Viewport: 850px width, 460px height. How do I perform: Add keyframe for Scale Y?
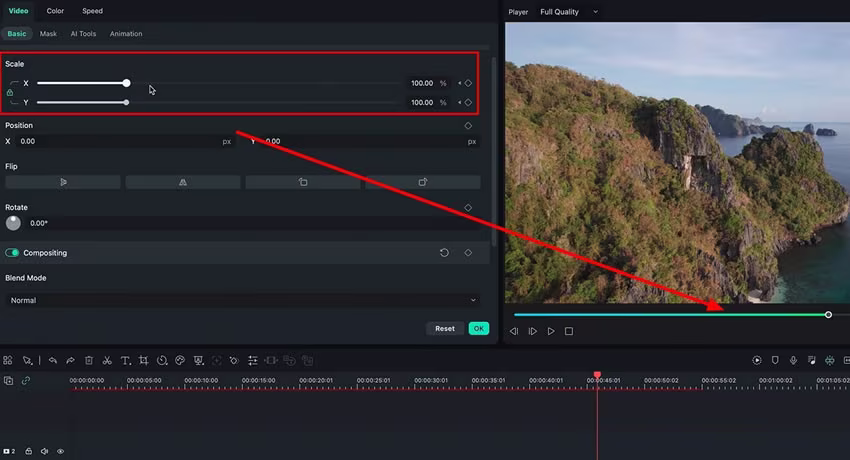(x=468, y=102)
